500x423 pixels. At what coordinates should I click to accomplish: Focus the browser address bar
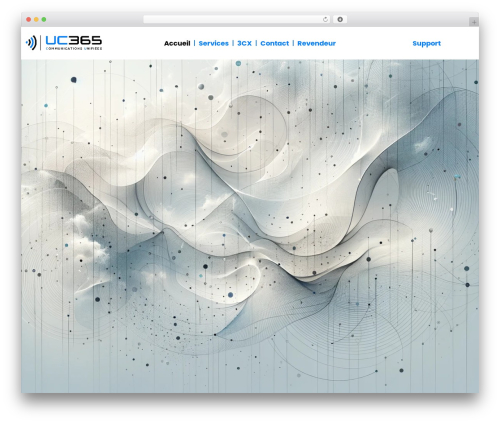[x=233, y=20]
